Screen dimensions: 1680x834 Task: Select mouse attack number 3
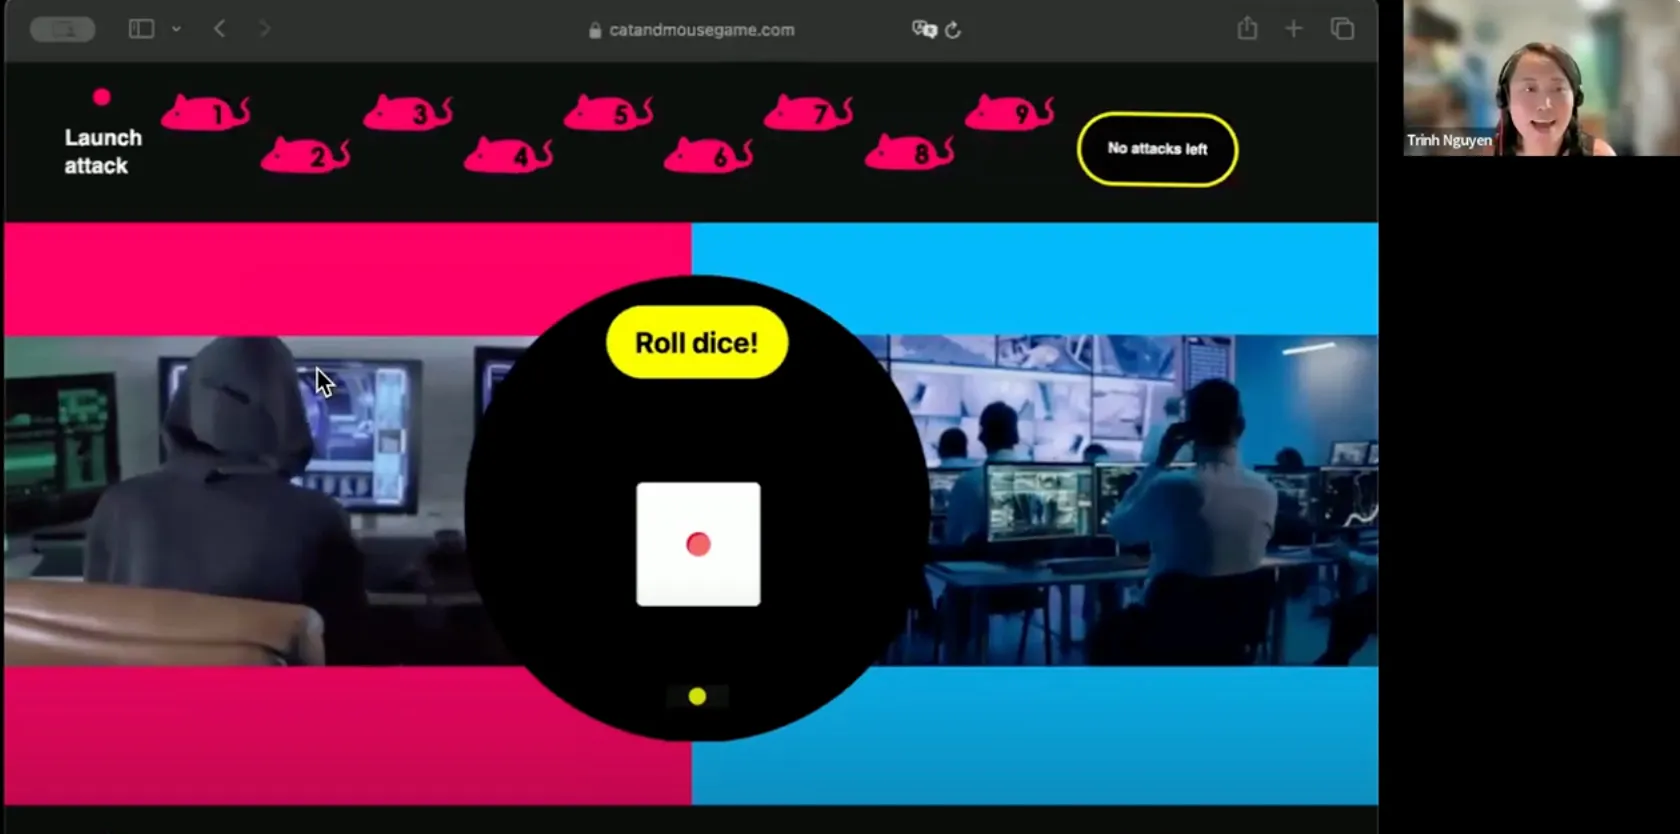point(408,113)
